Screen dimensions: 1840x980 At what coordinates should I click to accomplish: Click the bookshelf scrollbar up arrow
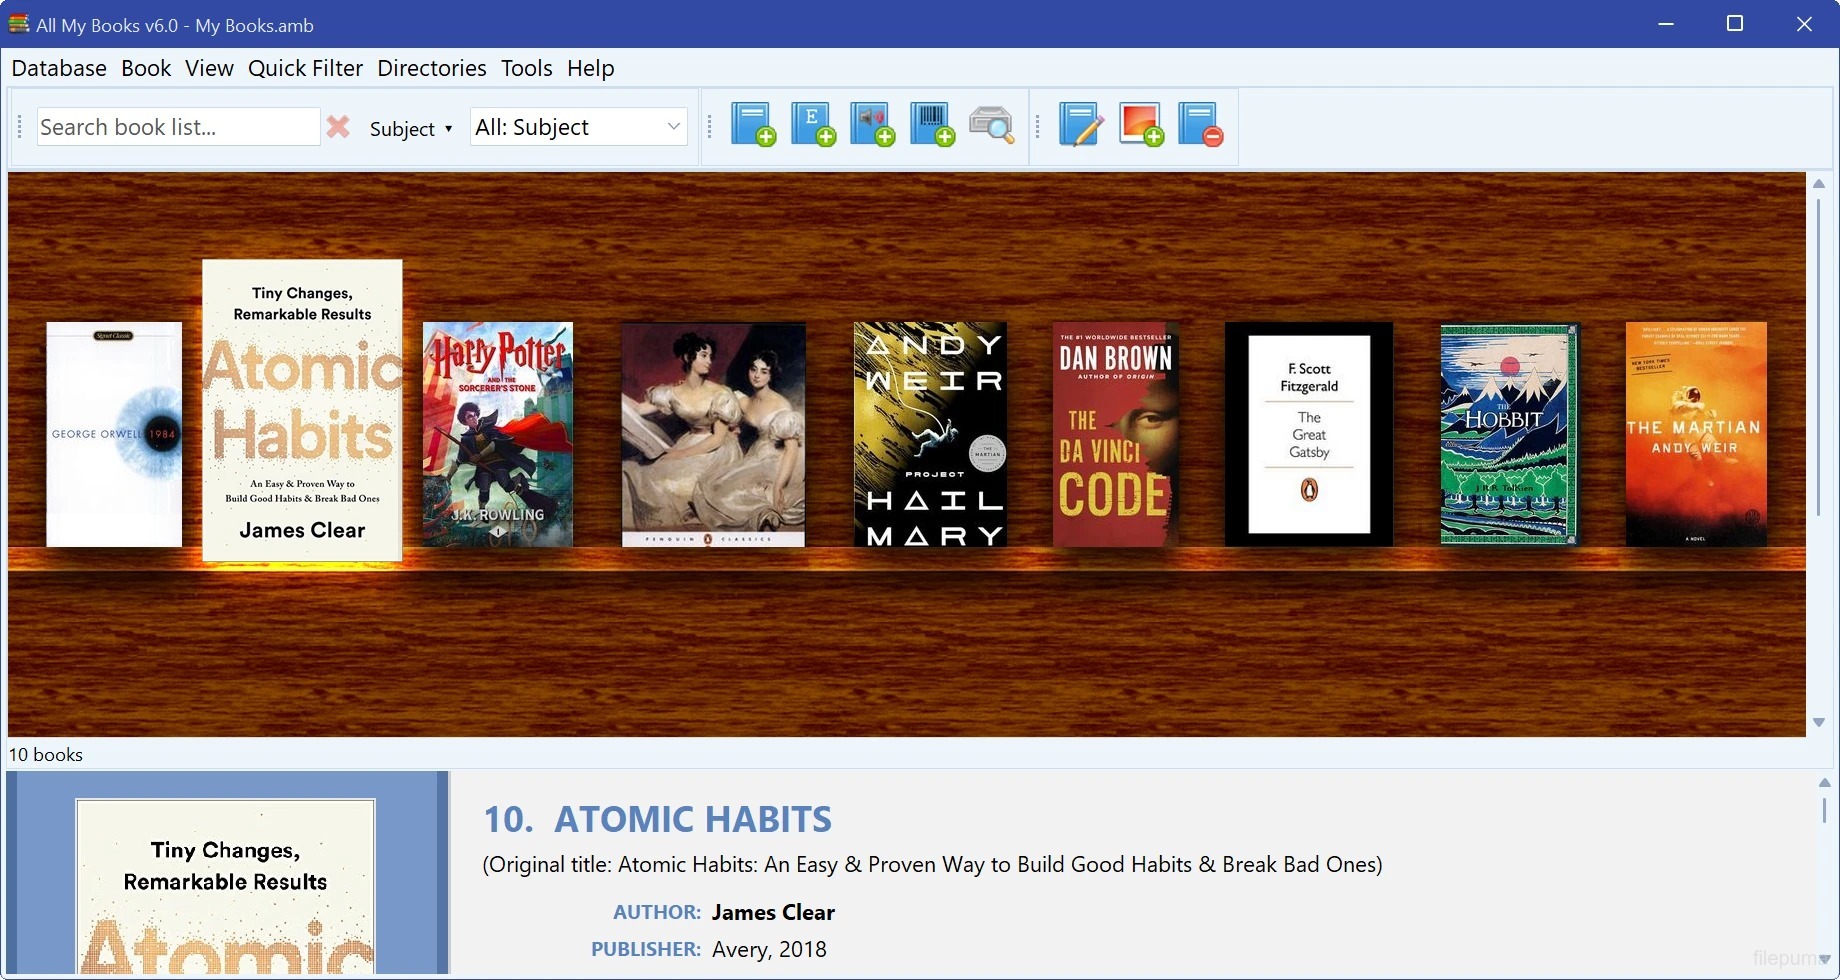[1819, 184]
